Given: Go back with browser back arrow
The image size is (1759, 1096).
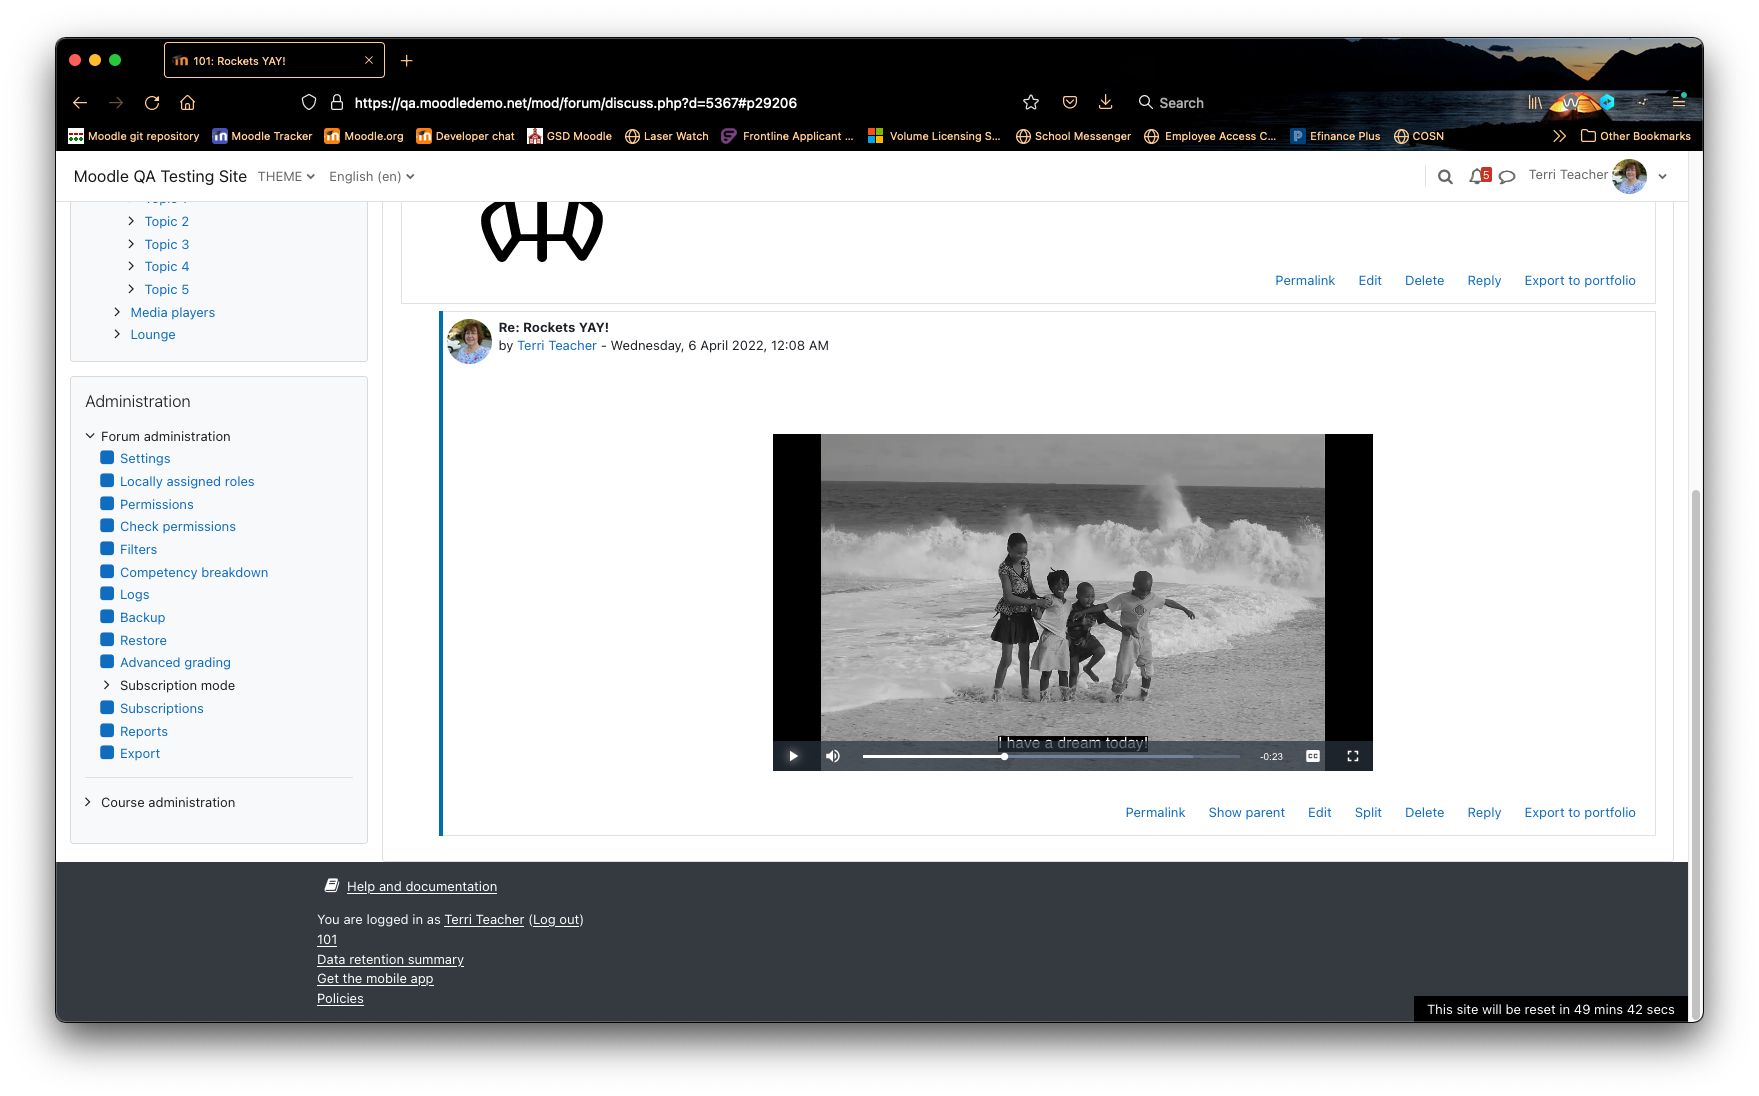Looking at the screenshot, I should point(80,102).
